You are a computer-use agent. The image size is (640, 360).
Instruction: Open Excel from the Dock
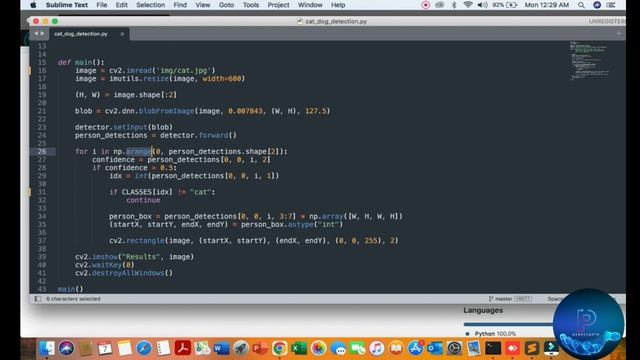(299, 348)
